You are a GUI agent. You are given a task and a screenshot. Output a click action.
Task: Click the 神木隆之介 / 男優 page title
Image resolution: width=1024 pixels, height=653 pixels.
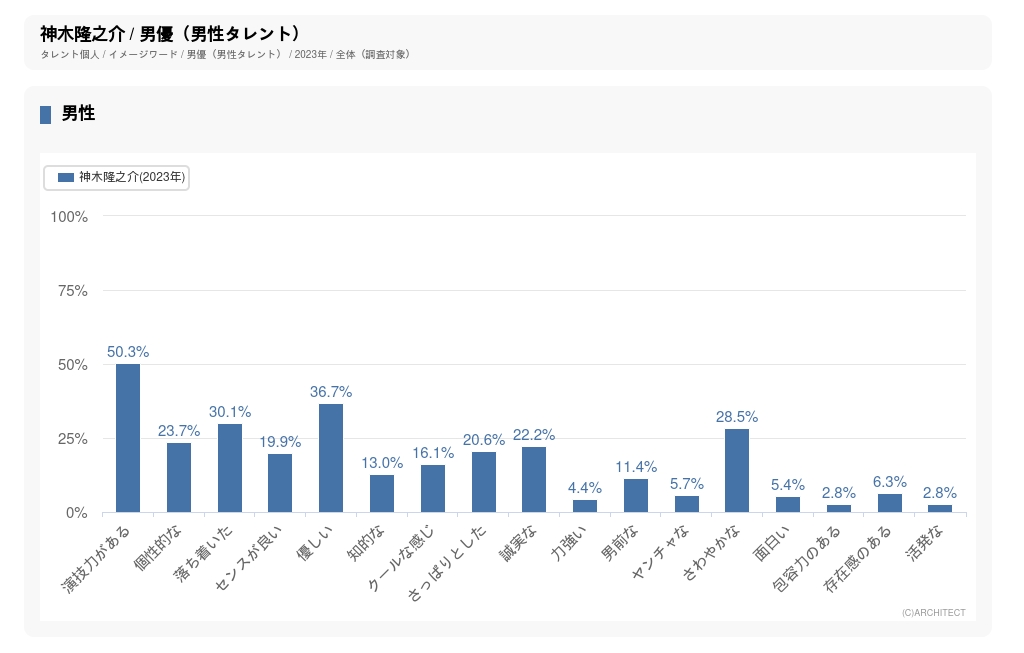[x=170, y=34]
